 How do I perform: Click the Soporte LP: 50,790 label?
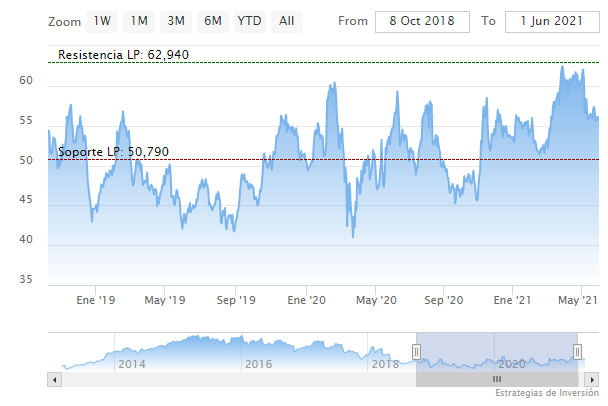click(x=113, y=151)
